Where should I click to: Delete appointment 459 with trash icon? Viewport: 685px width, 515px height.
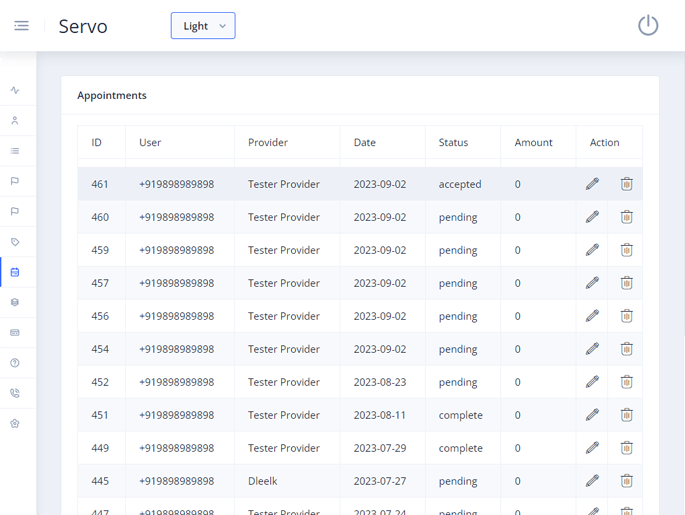coord(626,250)
